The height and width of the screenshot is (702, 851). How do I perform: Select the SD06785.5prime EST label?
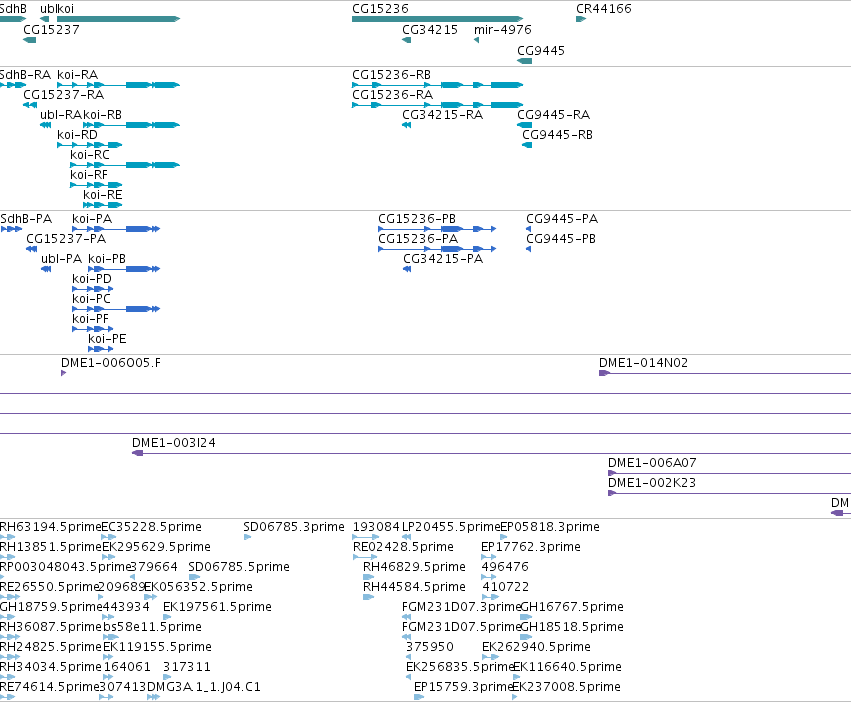point(239,567)
